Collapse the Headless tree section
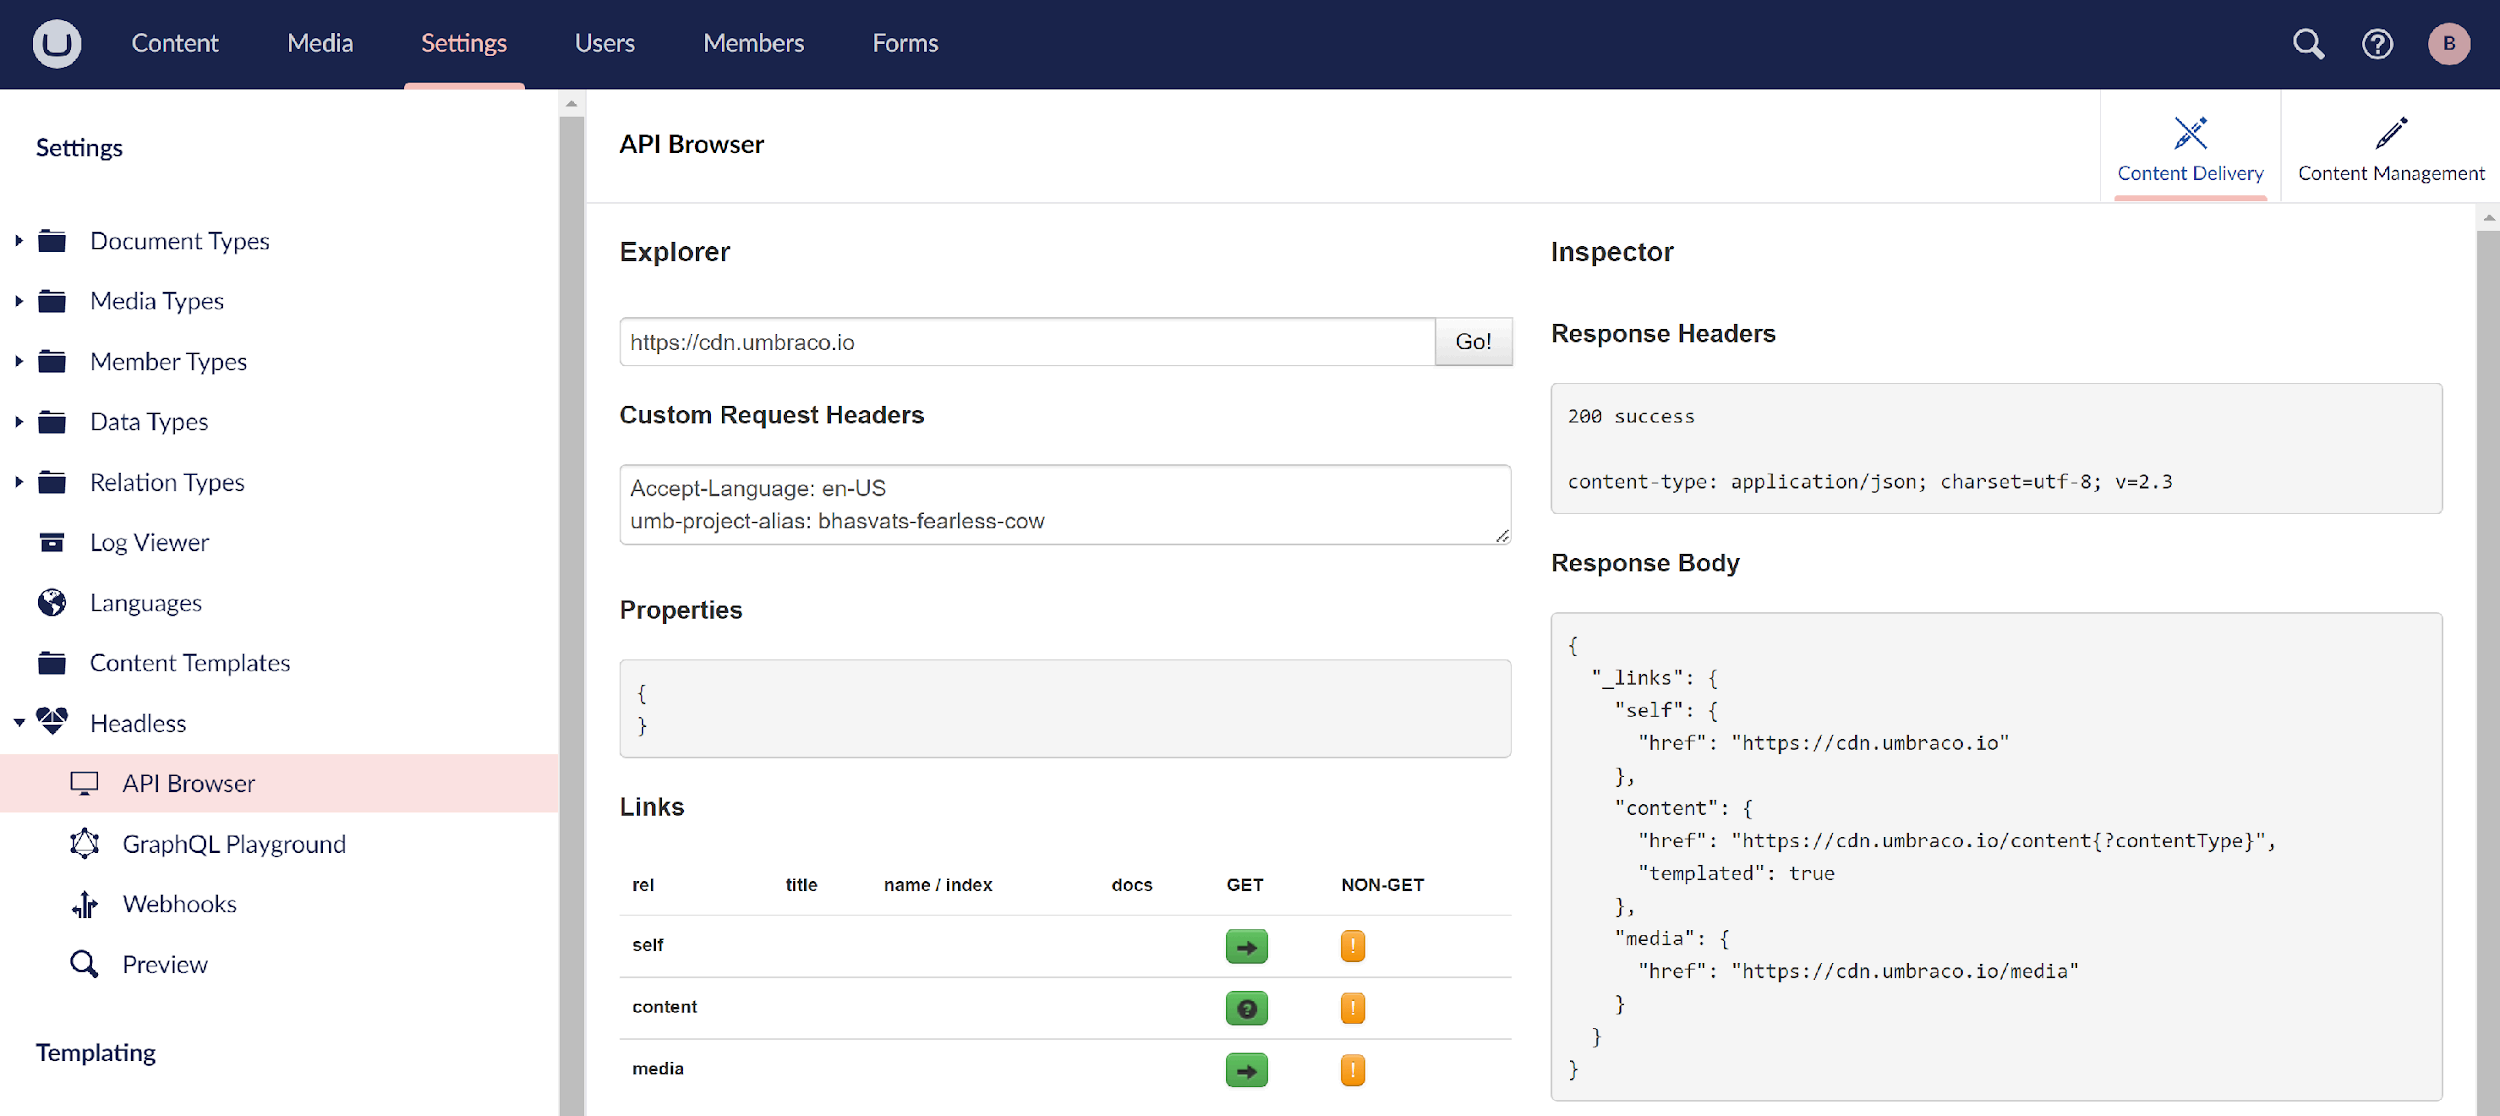The image size is (2500, 1116). tap(18, 723)
